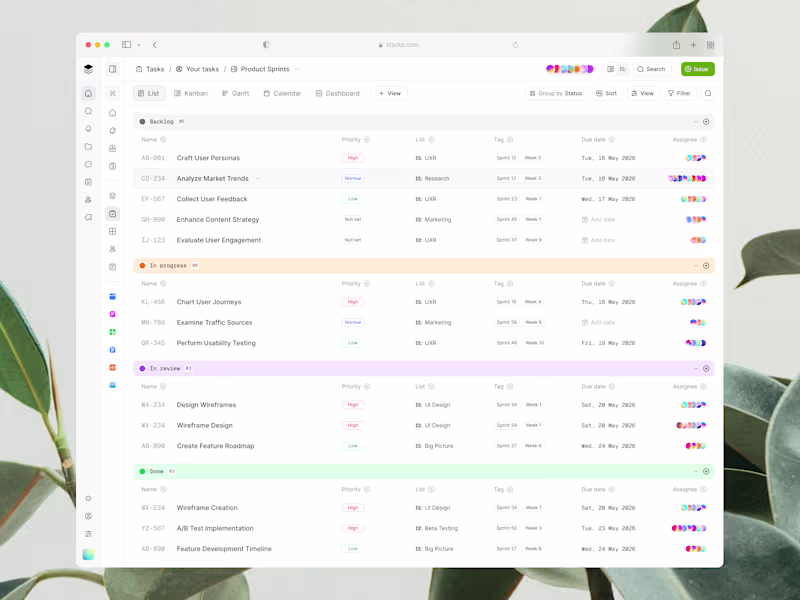Add item to In progress group with circled plus

pos(706,265)
